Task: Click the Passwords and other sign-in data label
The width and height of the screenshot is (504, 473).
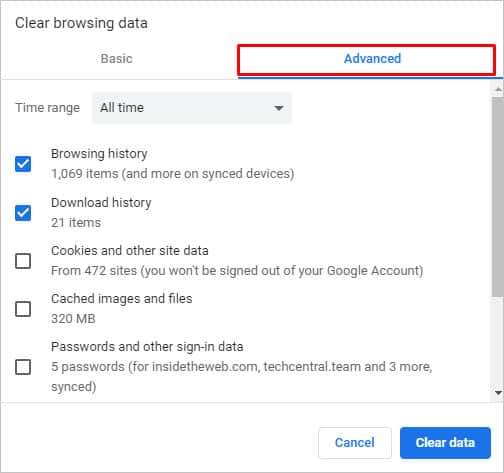Action: pyautogui.click(x=147, y=347)
